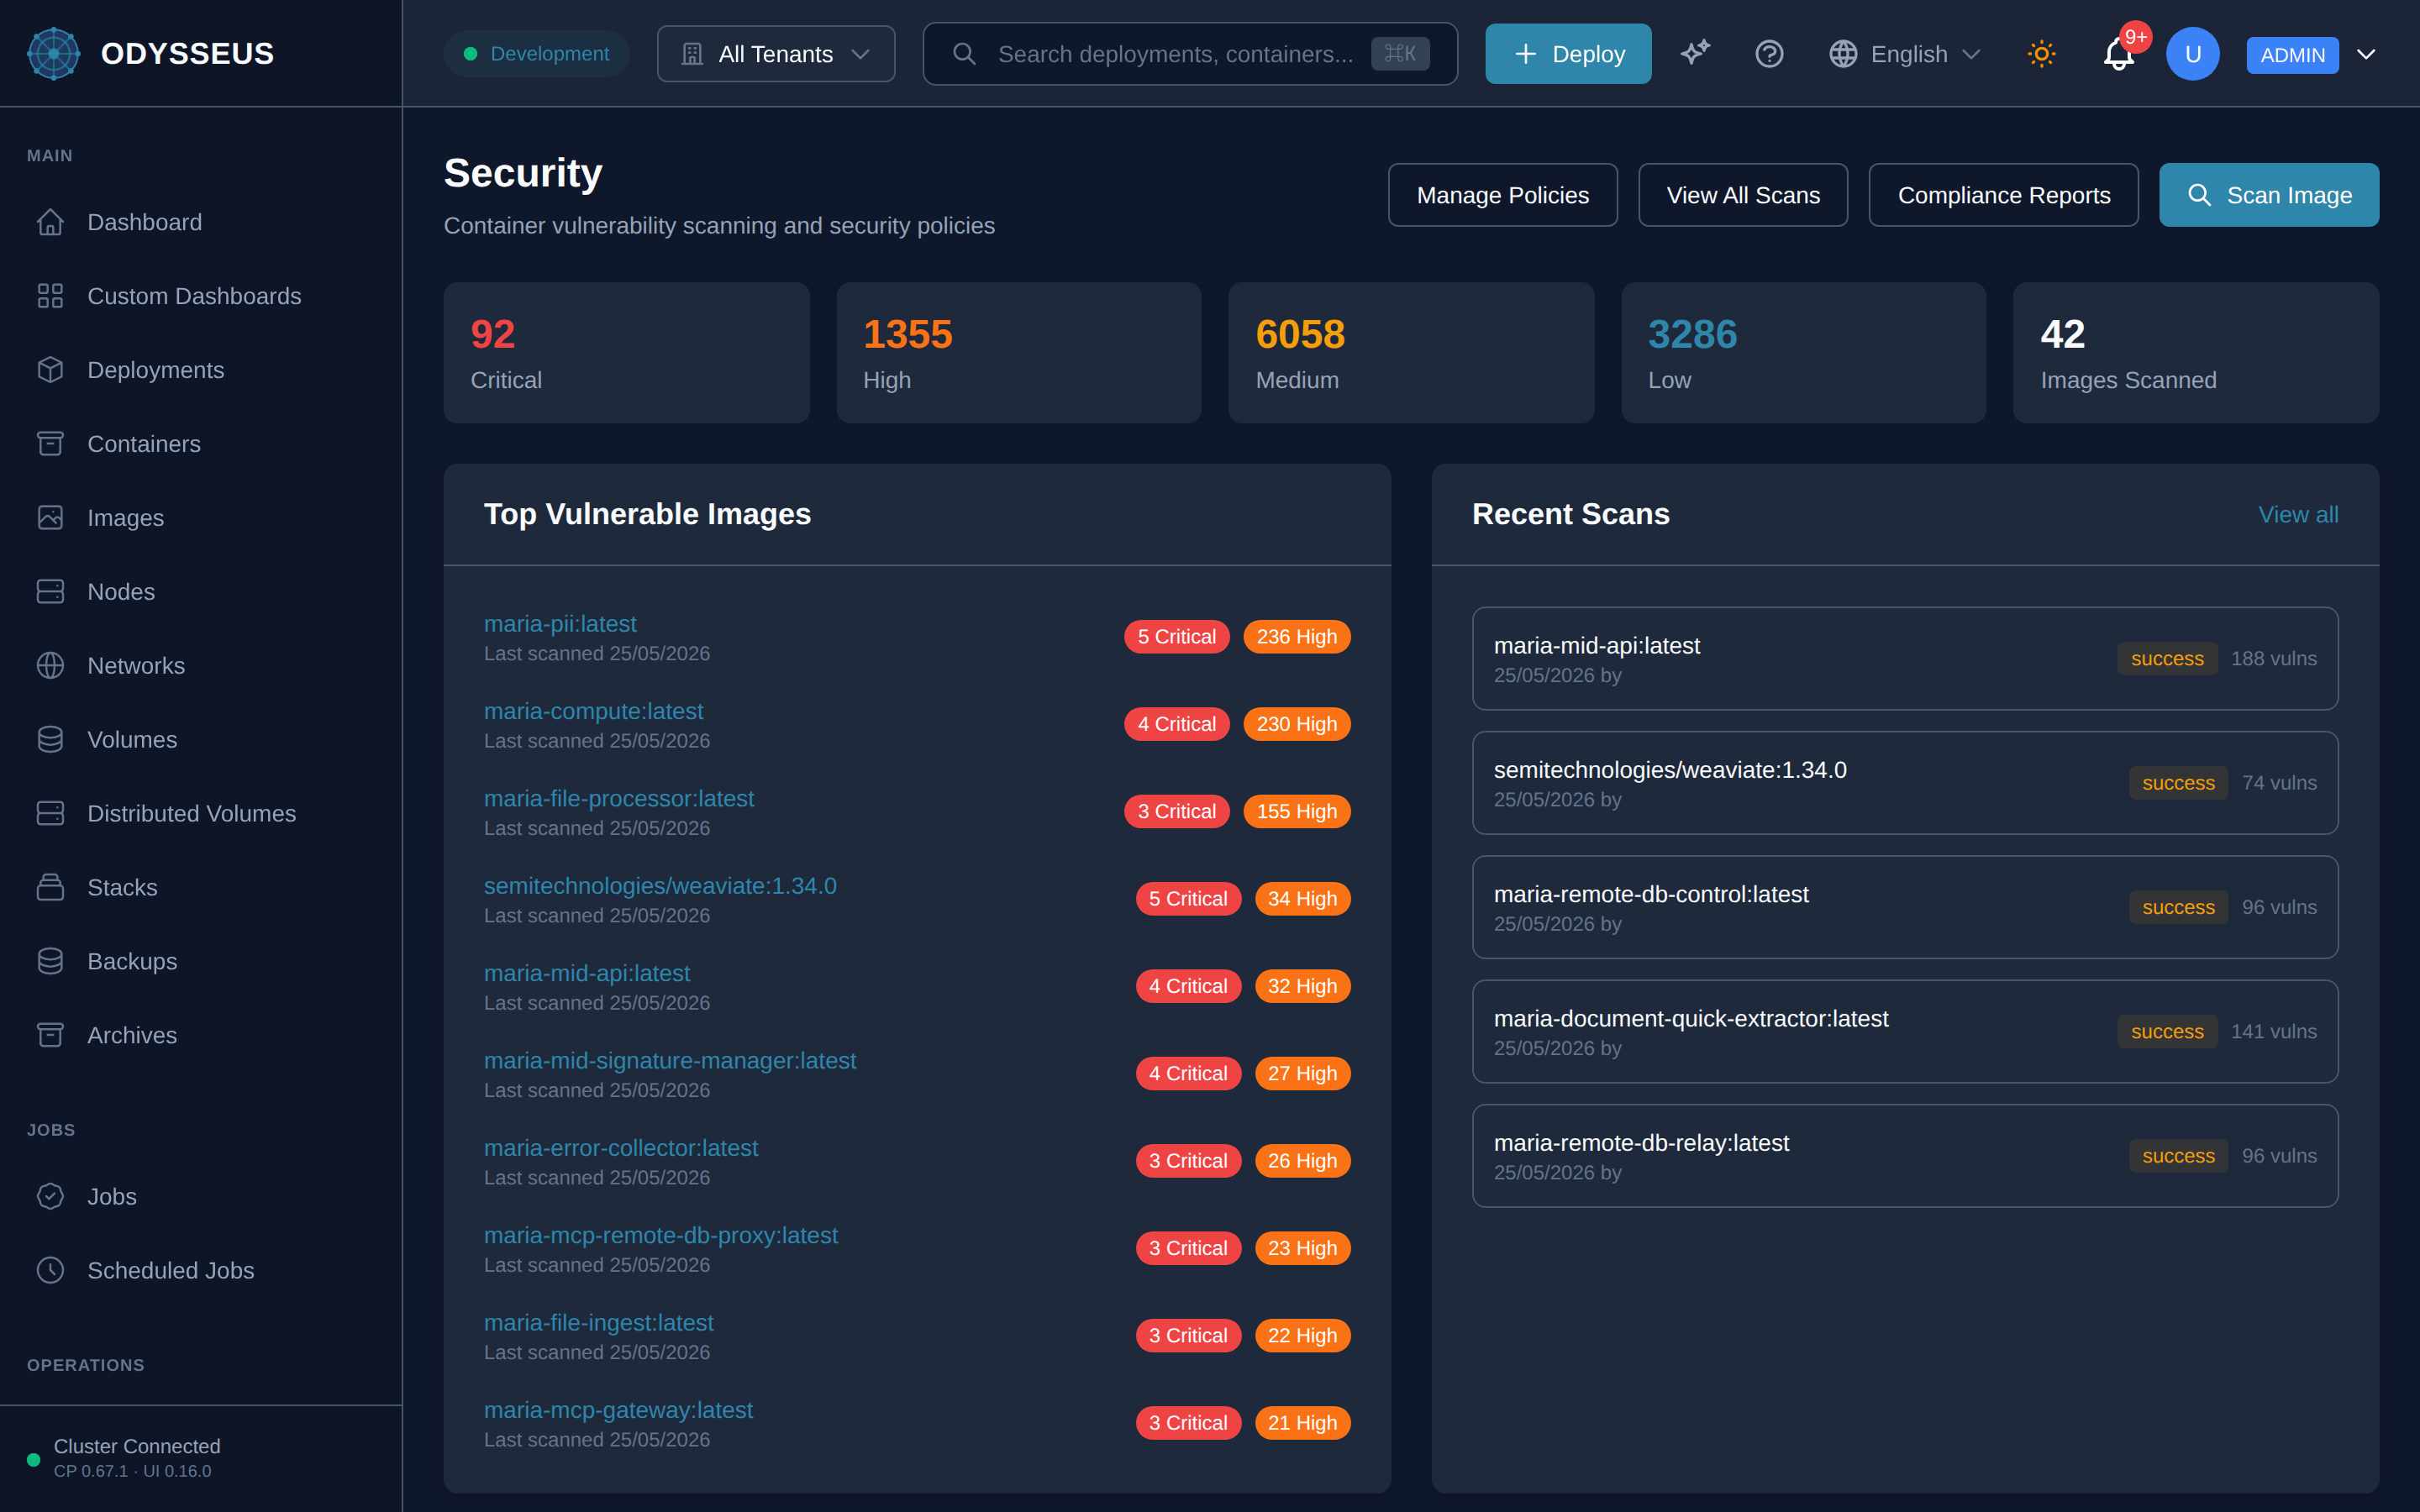Open the help question-mark icon
2420x1512 pixels.
click(x=1769, y=54)
